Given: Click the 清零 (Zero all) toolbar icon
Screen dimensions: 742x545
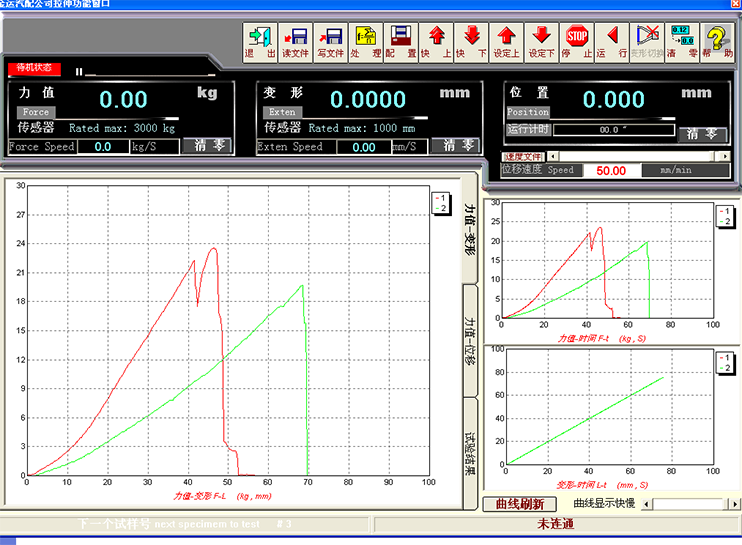Looking at the screenshot, I should pos(681,40).
